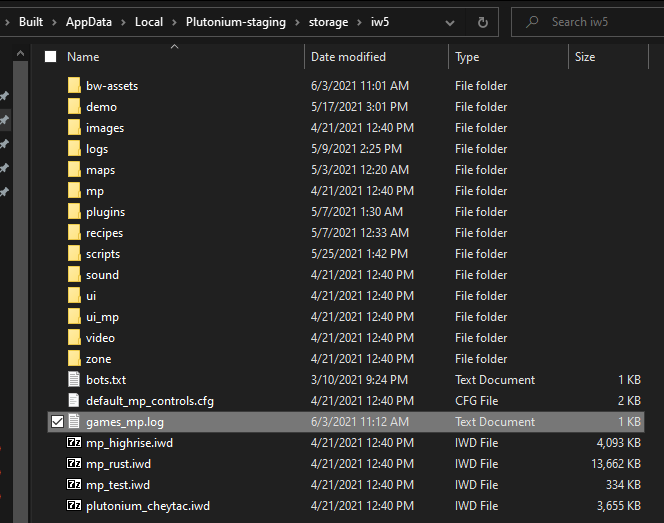Select the bots.txt text document icon

74,380
